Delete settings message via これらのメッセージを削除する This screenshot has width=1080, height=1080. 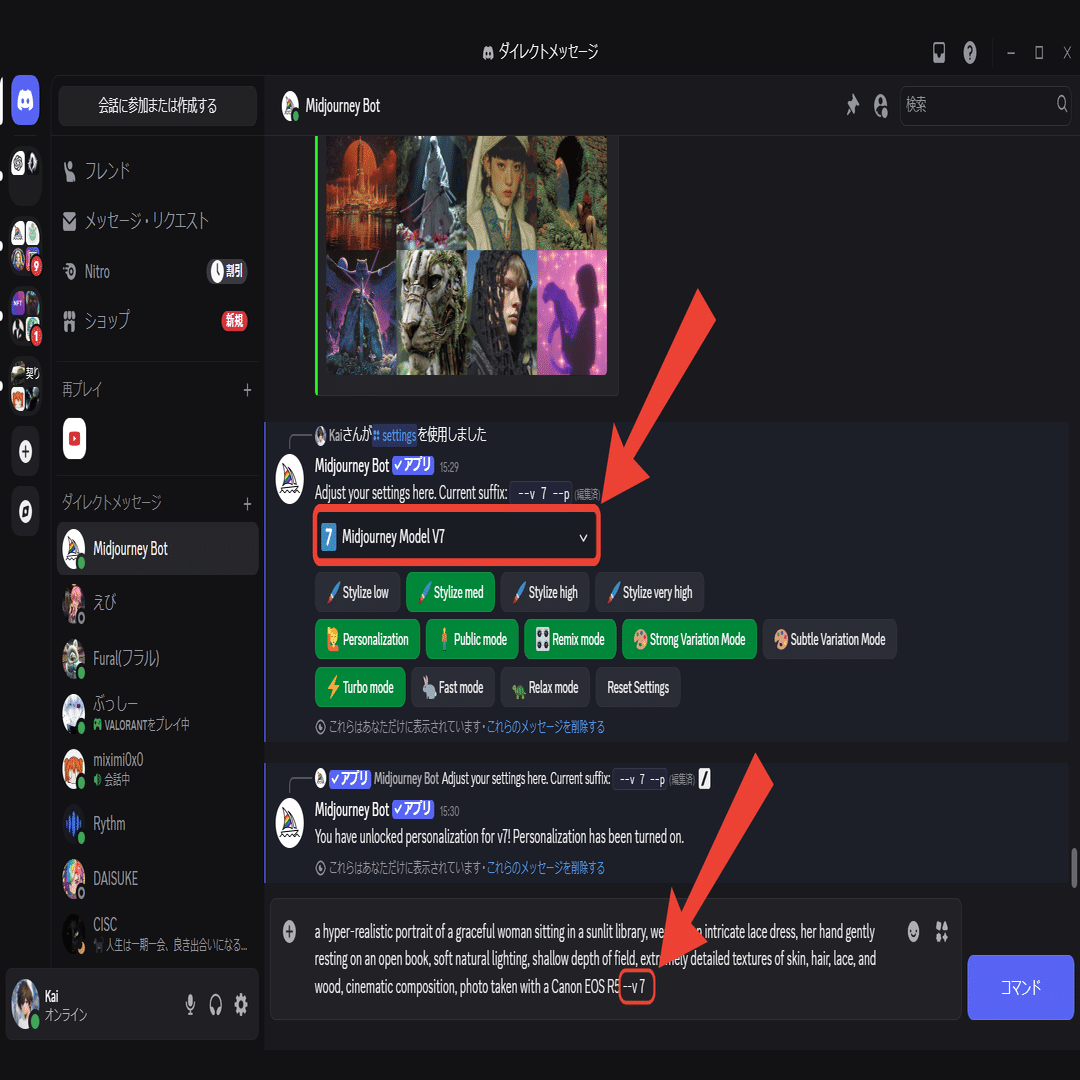pos(546,727)
